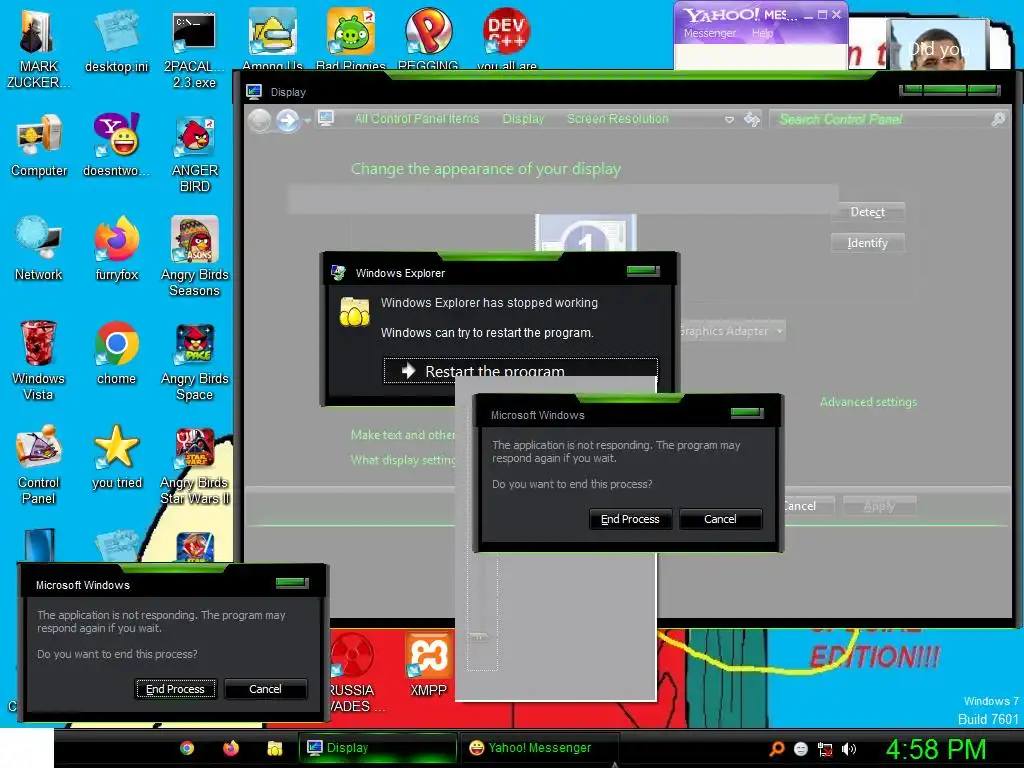Click All Control Panel Items breadcrumb

(x=417, y=119)
